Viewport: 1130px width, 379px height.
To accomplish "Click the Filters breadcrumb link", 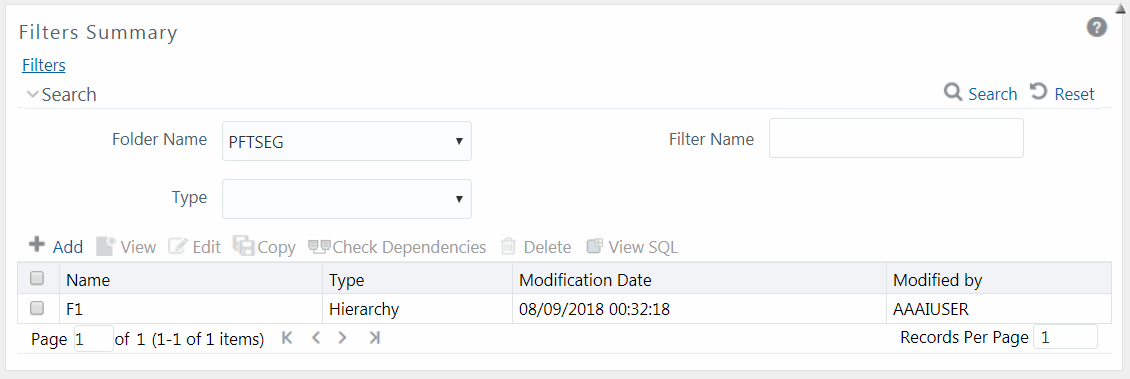I will pyautogui.click(x=44, y=65).
